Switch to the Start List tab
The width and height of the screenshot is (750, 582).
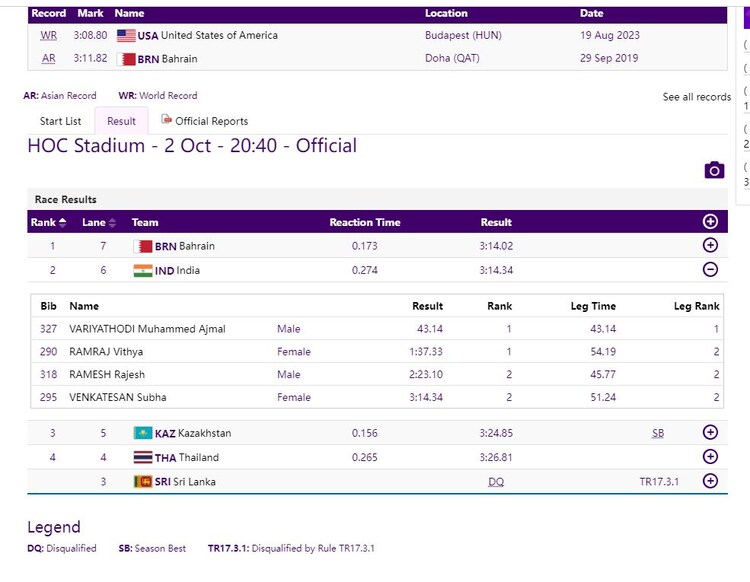pyautogui.click(x=60, y=121)
